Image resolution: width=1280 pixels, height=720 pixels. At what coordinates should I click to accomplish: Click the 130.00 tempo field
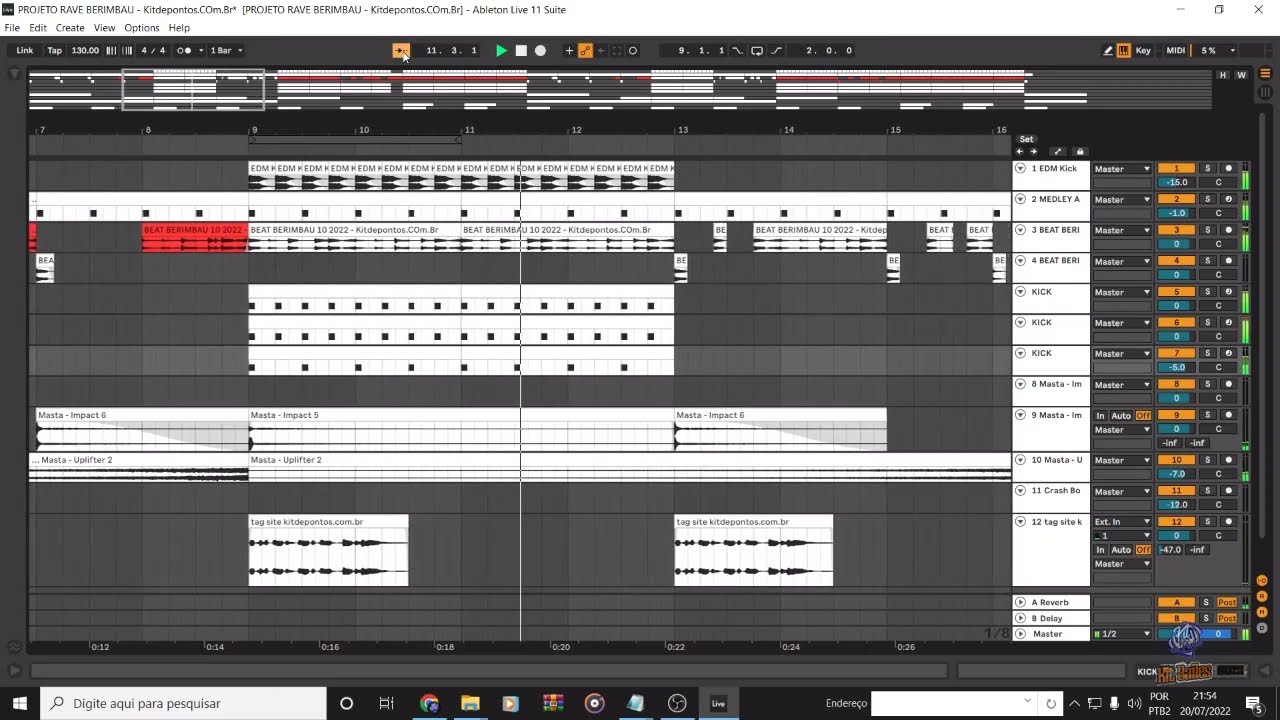point(86,50)
